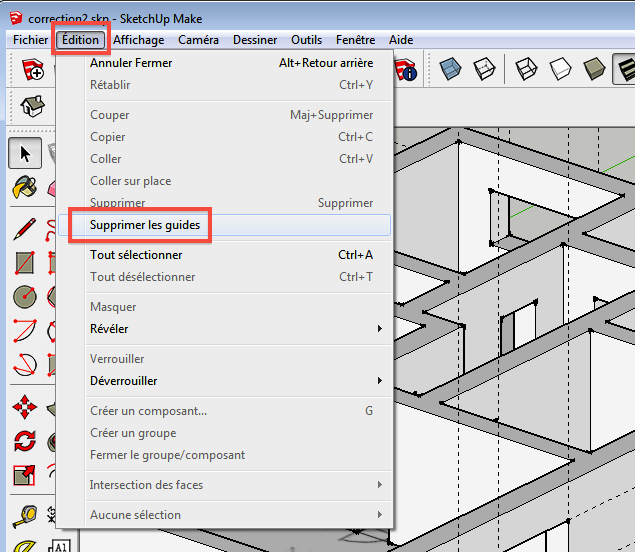Switch to Hidden Line style cube
This screenshot has height=552, width=635.
click(x=560, y=69)
